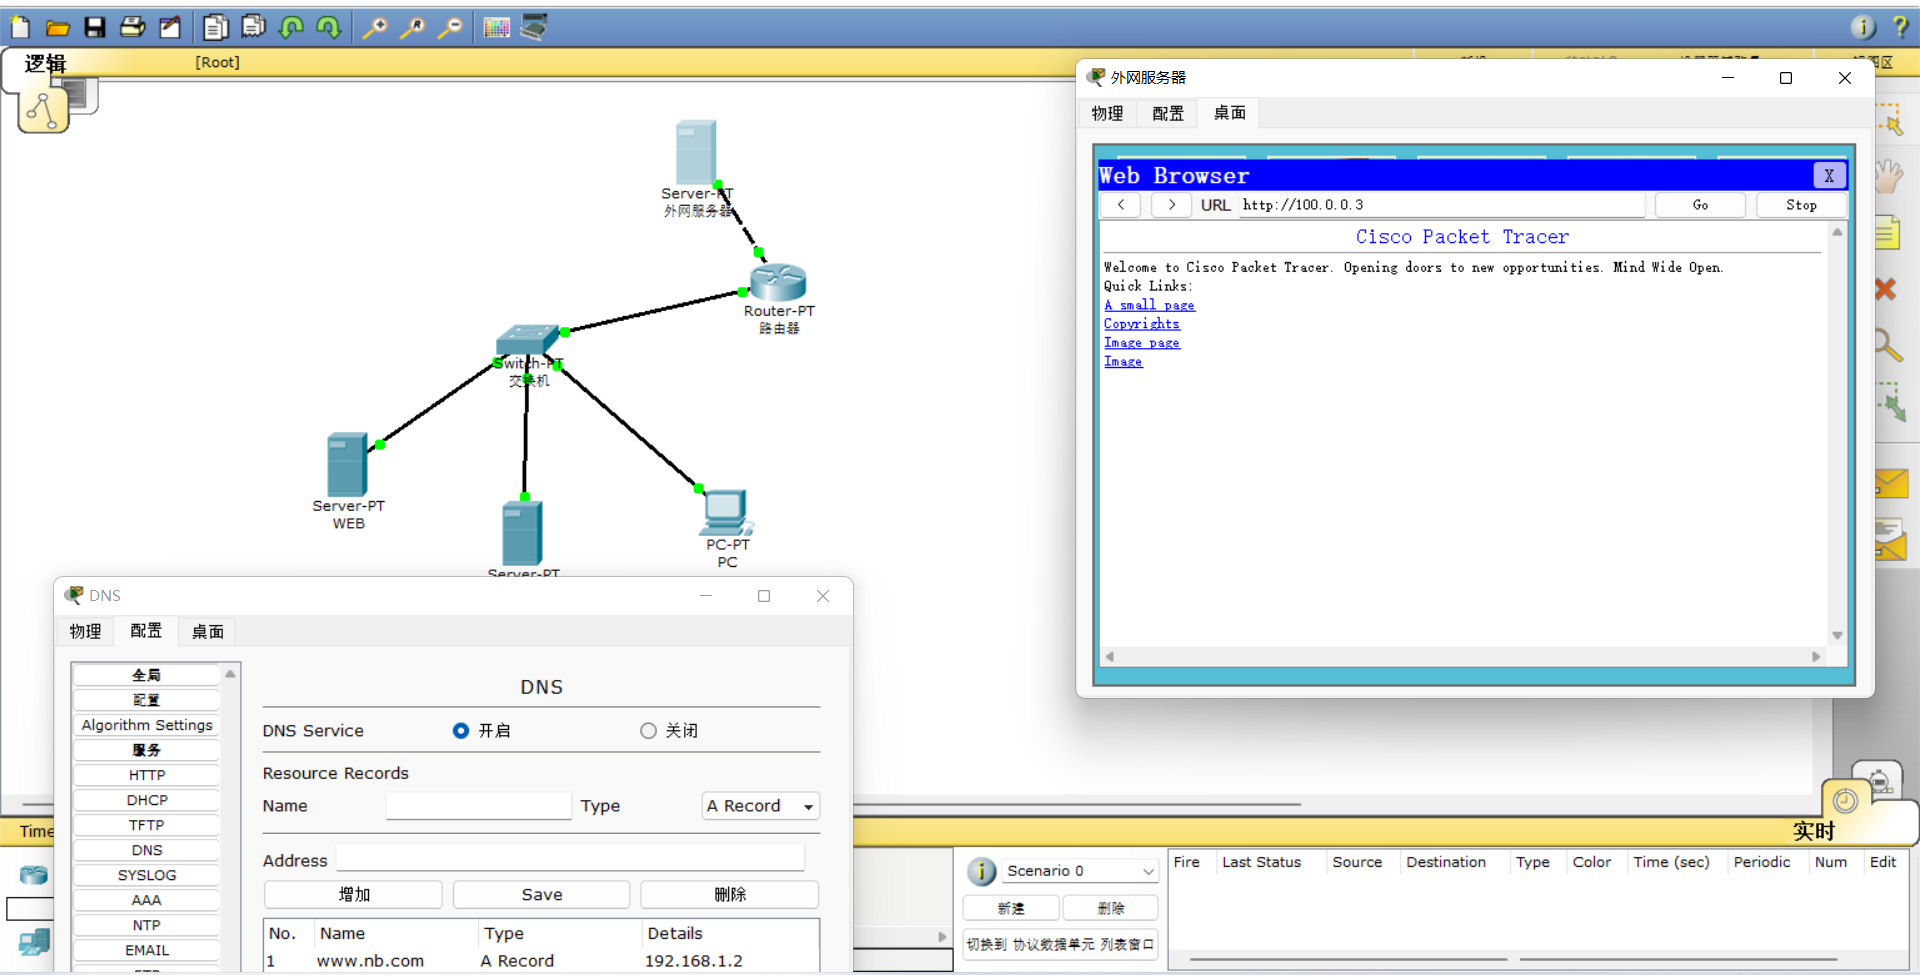Click the URL field in Web Browser
The width and height of the screenshot is (1920, 975).
pos(1441,205)
